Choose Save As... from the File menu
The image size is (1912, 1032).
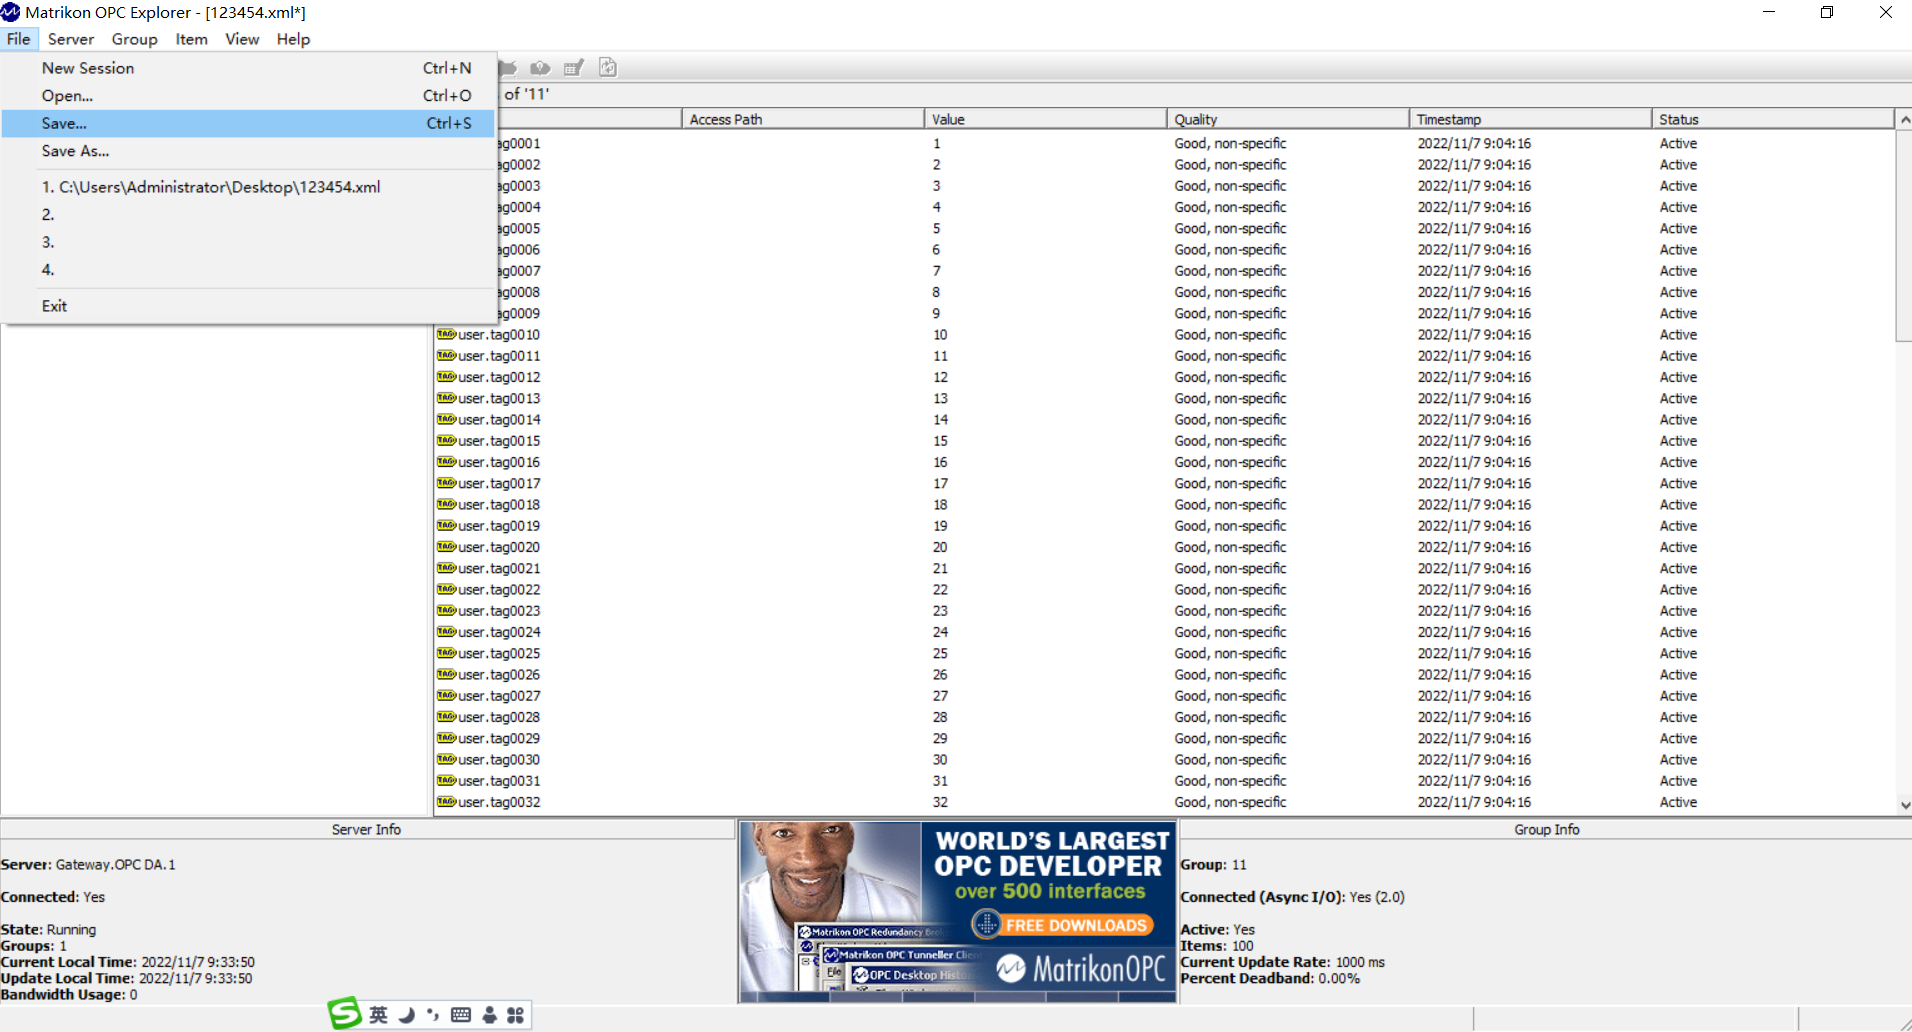[x=248, y=151]
